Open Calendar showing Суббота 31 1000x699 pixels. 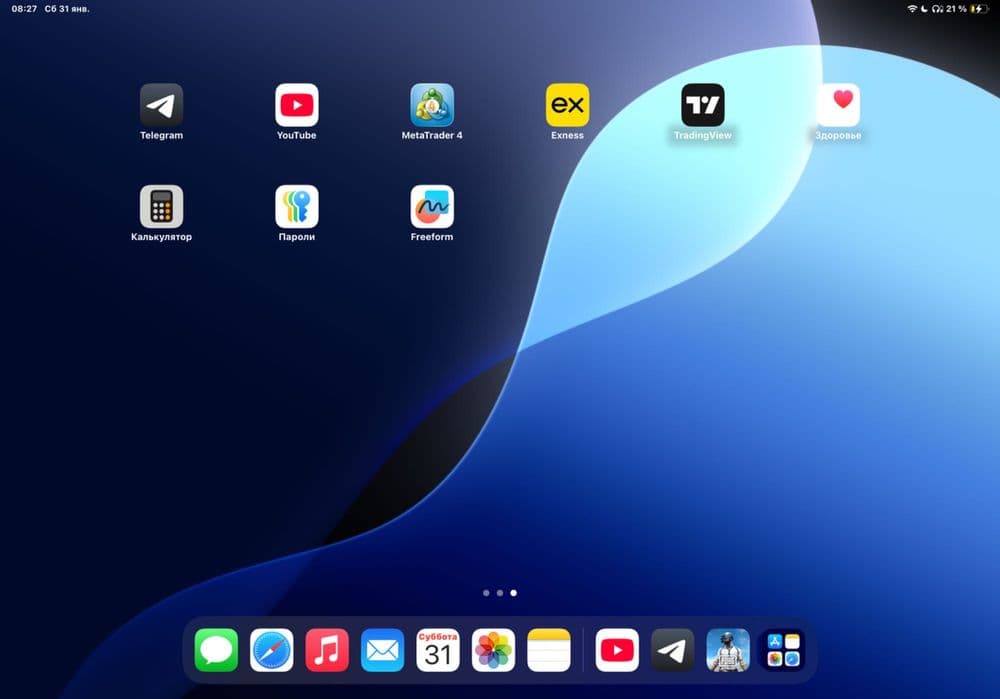438,650
